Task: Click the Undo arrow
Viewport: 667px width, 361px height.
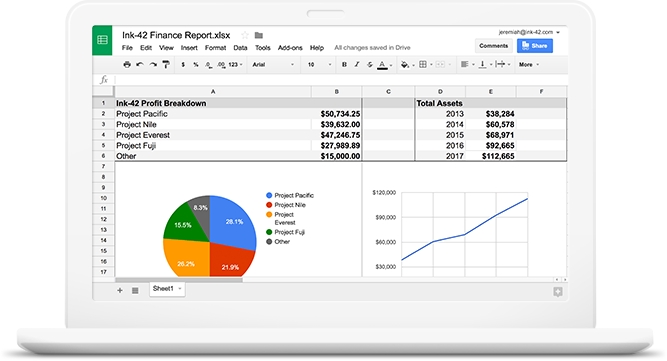Action: (140, 65)
